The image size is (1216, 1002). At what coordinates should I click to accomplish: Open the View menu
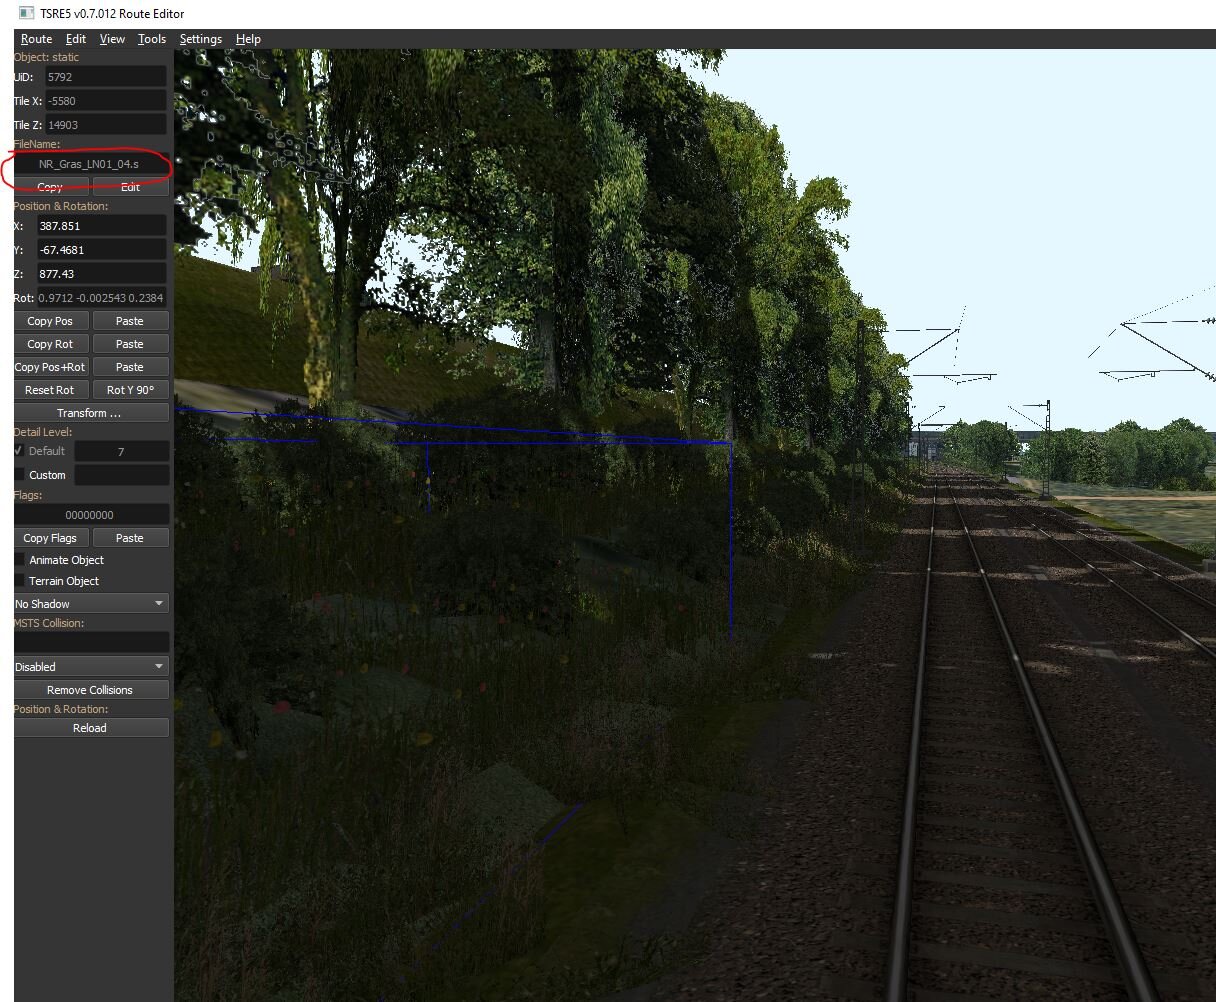point(112,39)
